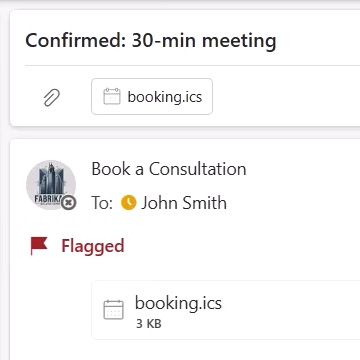Viewport: 360px width, 360px height.
Task: Open the John Smith recipient contact
Action: coord(184,203)
